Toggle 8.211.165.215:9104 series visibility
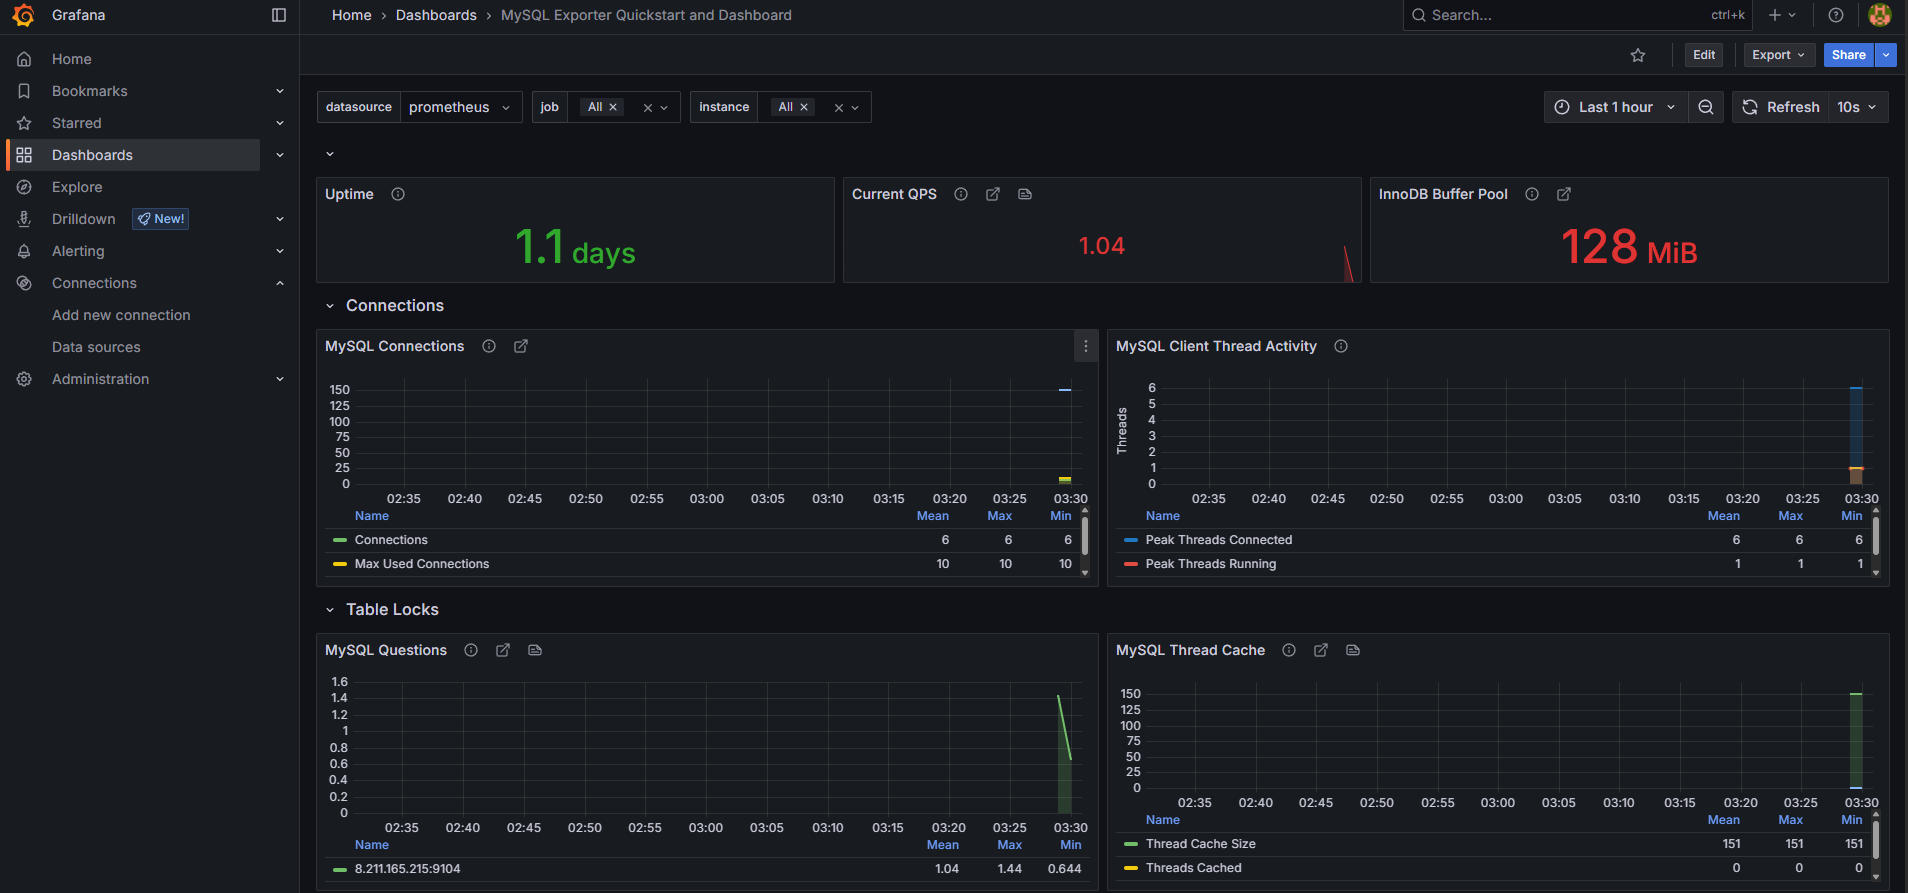Screen dimensions: 1908x893 click(408, 869)
